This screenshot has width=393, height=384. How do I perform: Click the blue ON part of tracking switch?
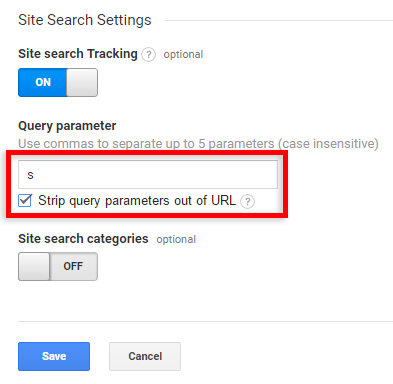(x=43, y=83)
